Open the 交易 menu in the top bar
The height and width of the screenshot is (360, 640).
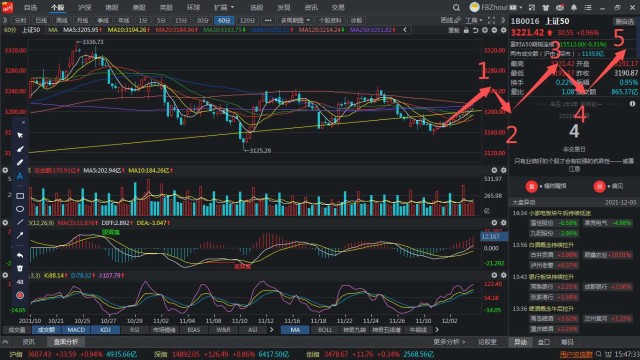[338, 7]
